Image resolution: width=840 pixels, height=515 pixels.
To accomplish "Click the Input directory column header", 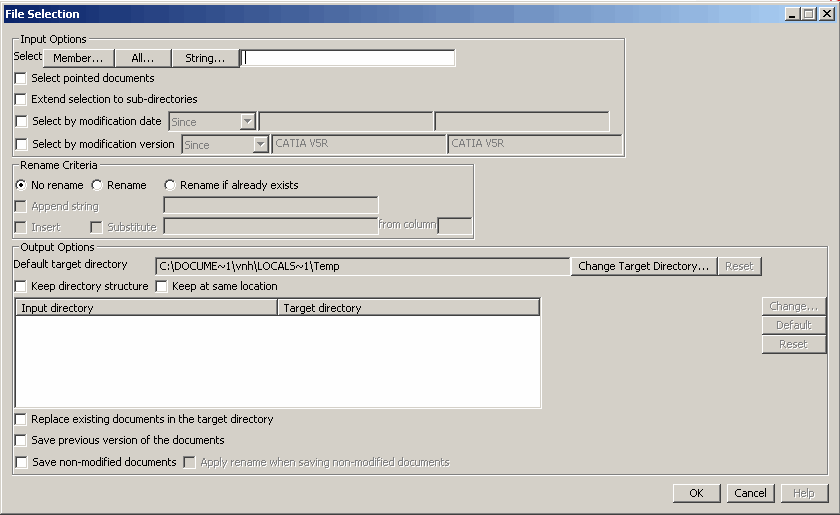I will (146, 308).
